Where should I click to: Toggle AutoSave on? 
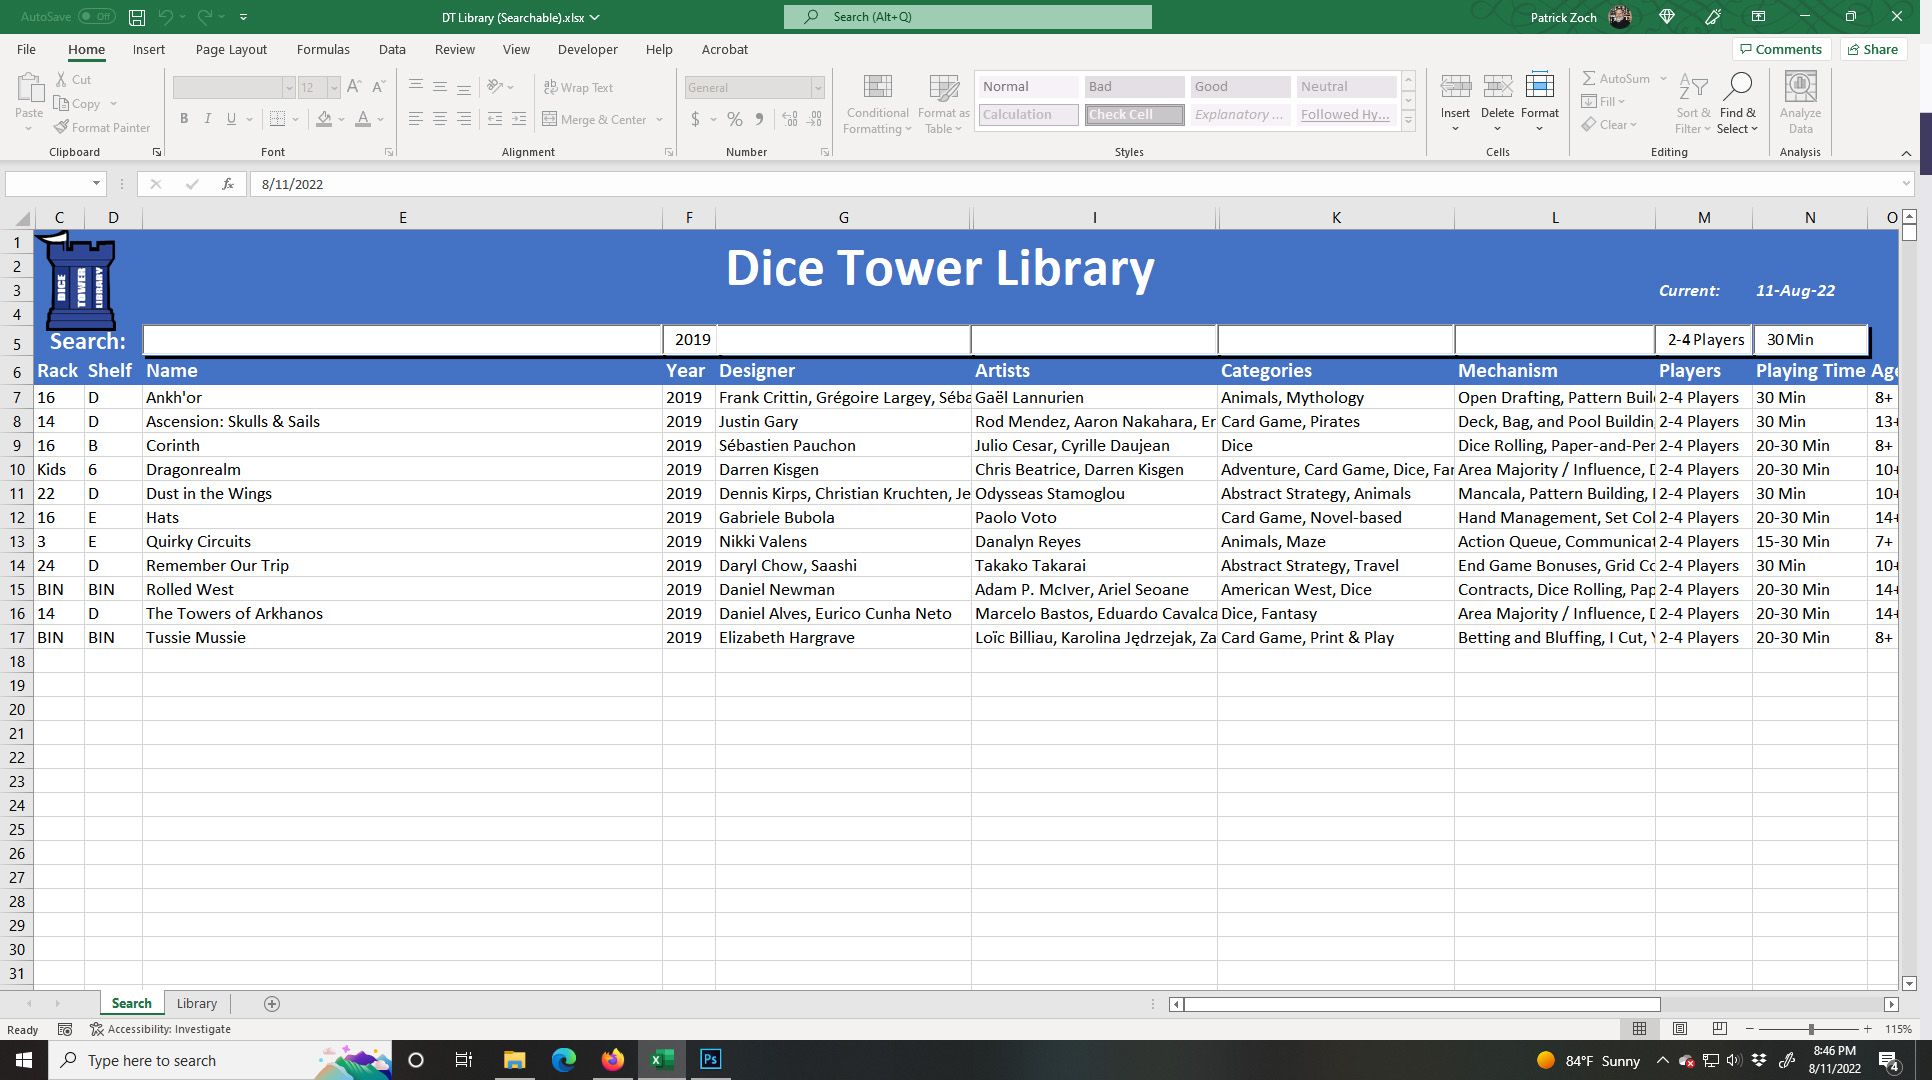(96, 16)
